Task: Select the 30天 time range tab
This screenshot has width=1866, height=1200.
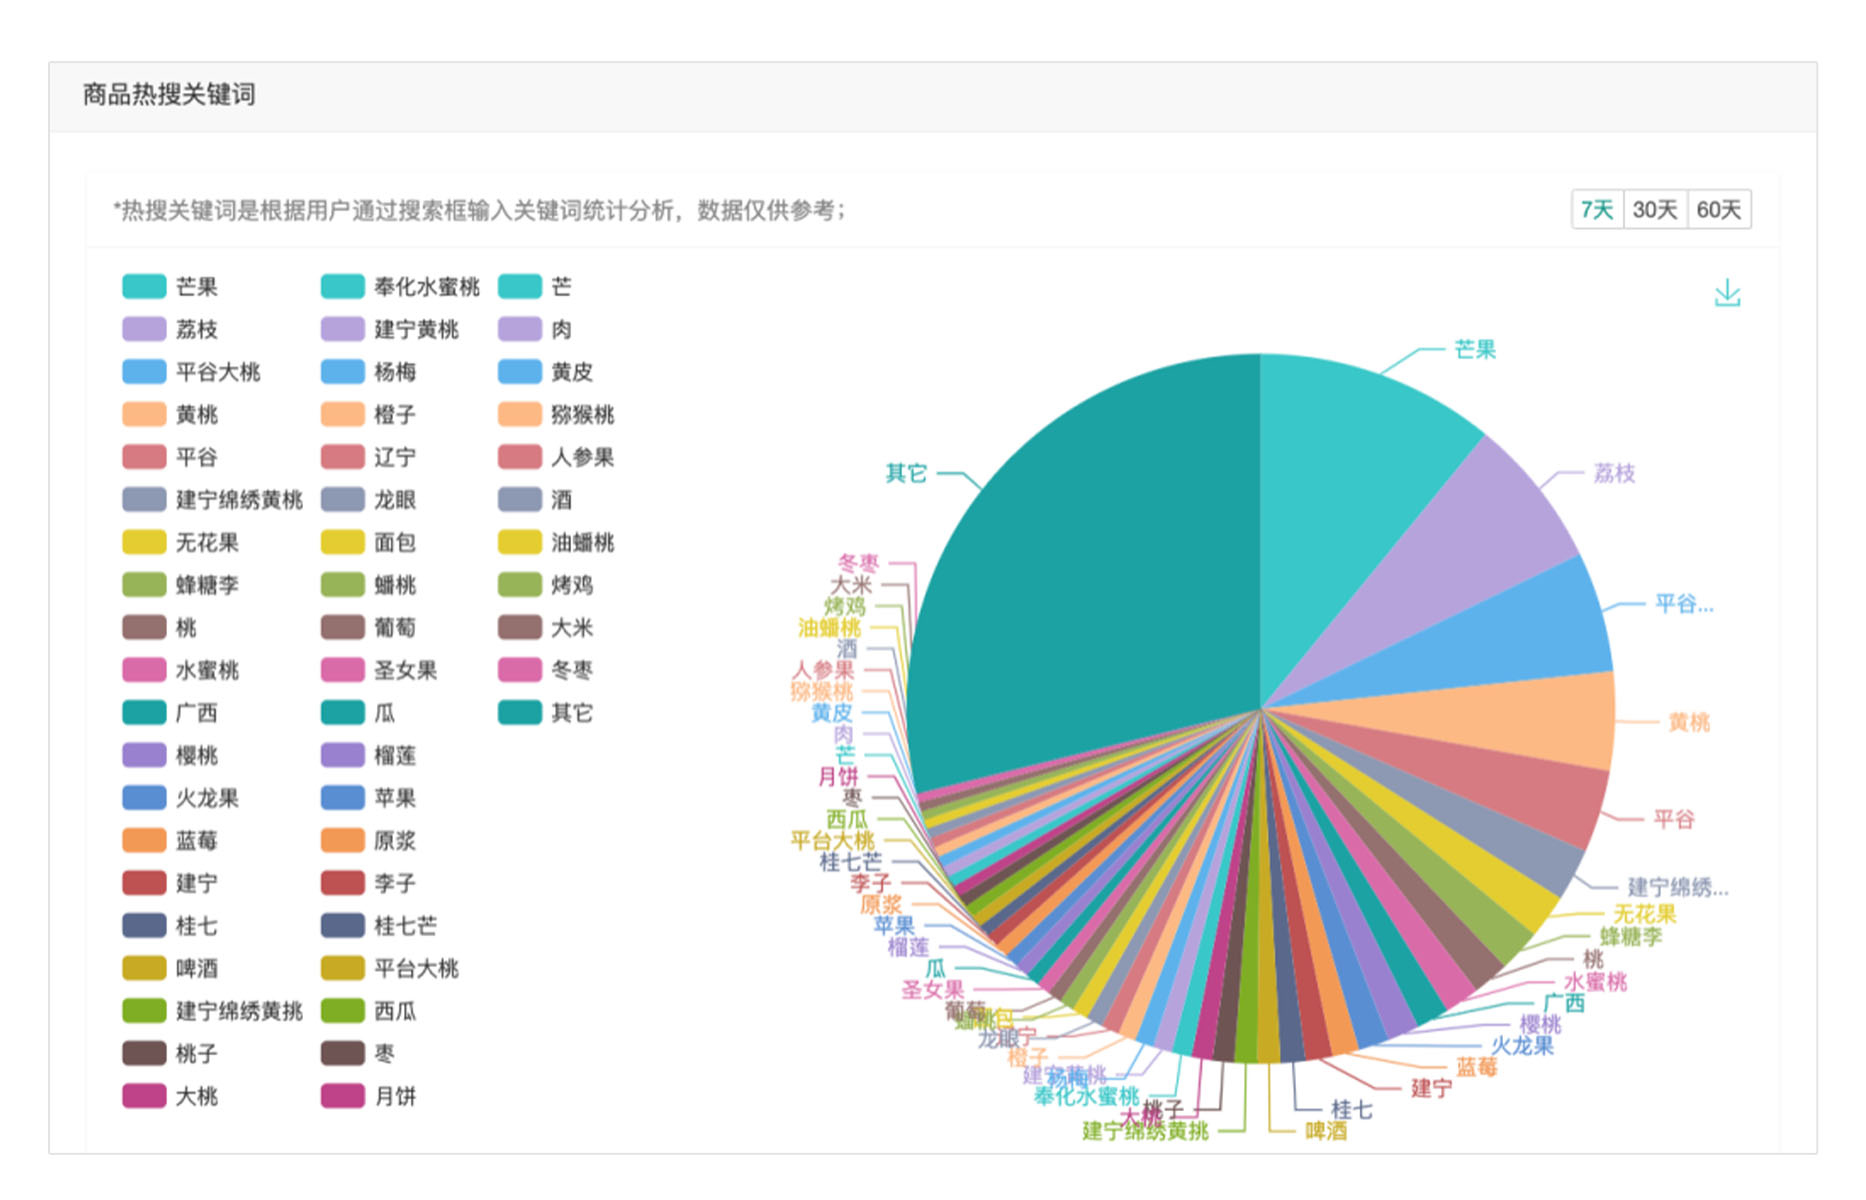Action: [x=1654, y=210]
